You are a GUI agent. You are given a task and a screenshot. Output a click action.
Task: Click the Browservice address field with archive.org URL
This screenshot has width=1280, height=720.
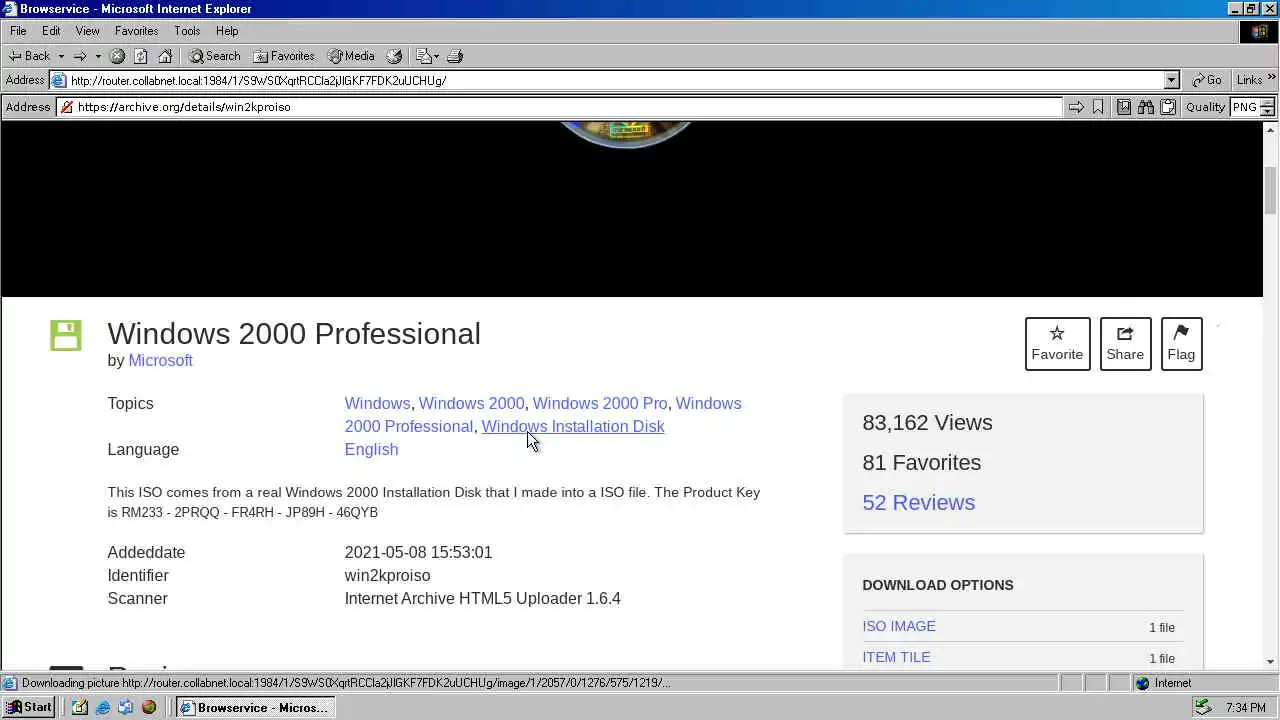(560, 107)
